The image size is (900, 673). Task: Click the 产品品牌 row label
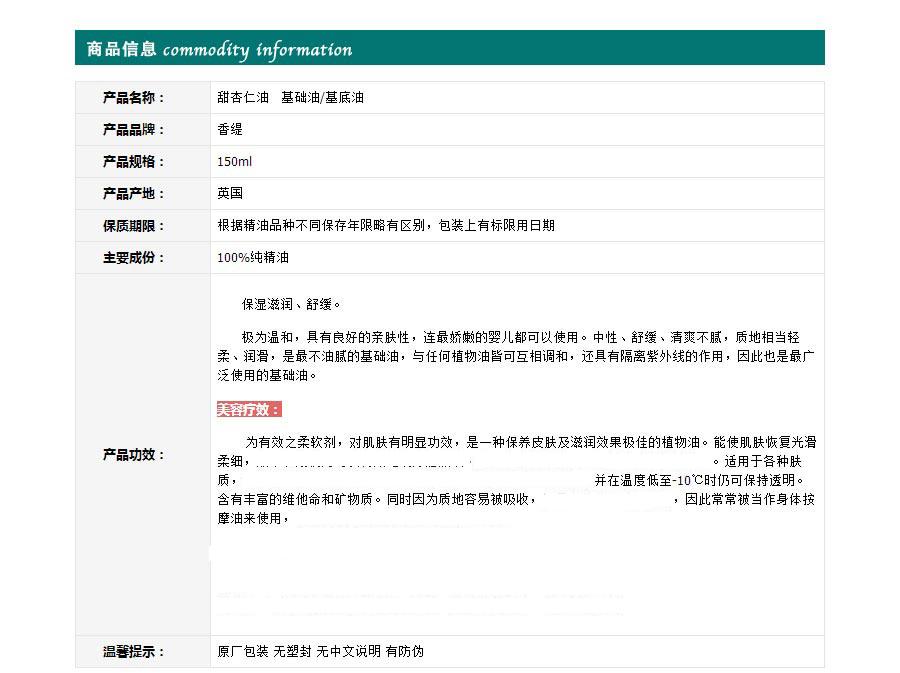133,130
